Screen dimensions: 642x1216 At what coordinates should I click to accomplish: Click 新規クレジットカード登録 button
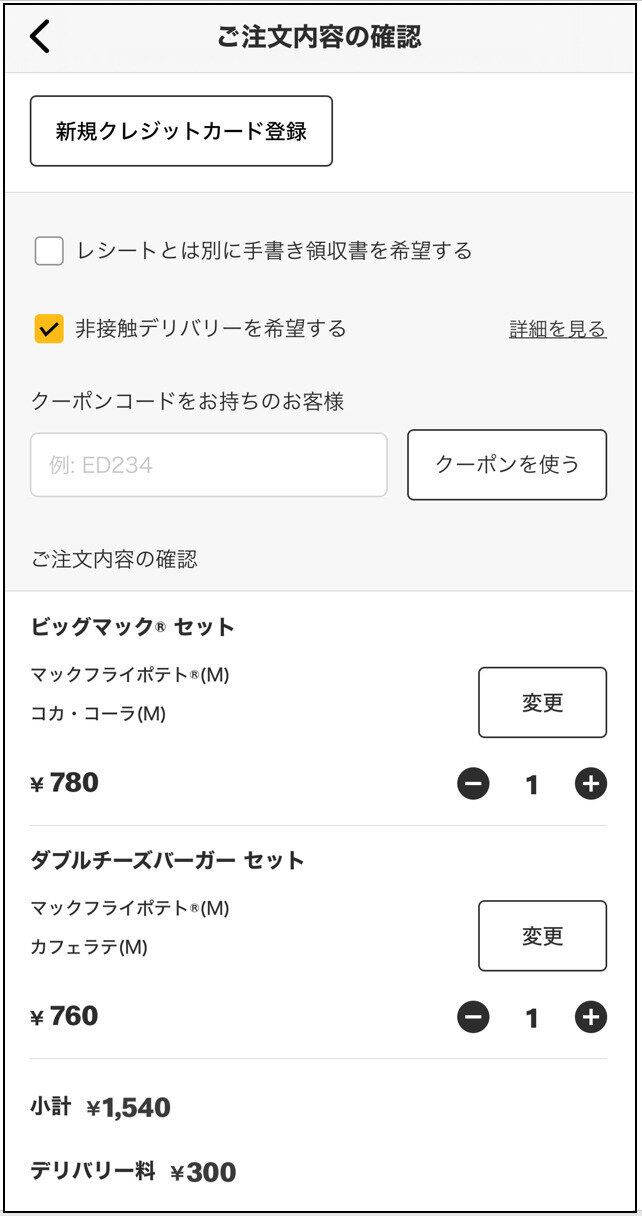click(x=181, y=131)
